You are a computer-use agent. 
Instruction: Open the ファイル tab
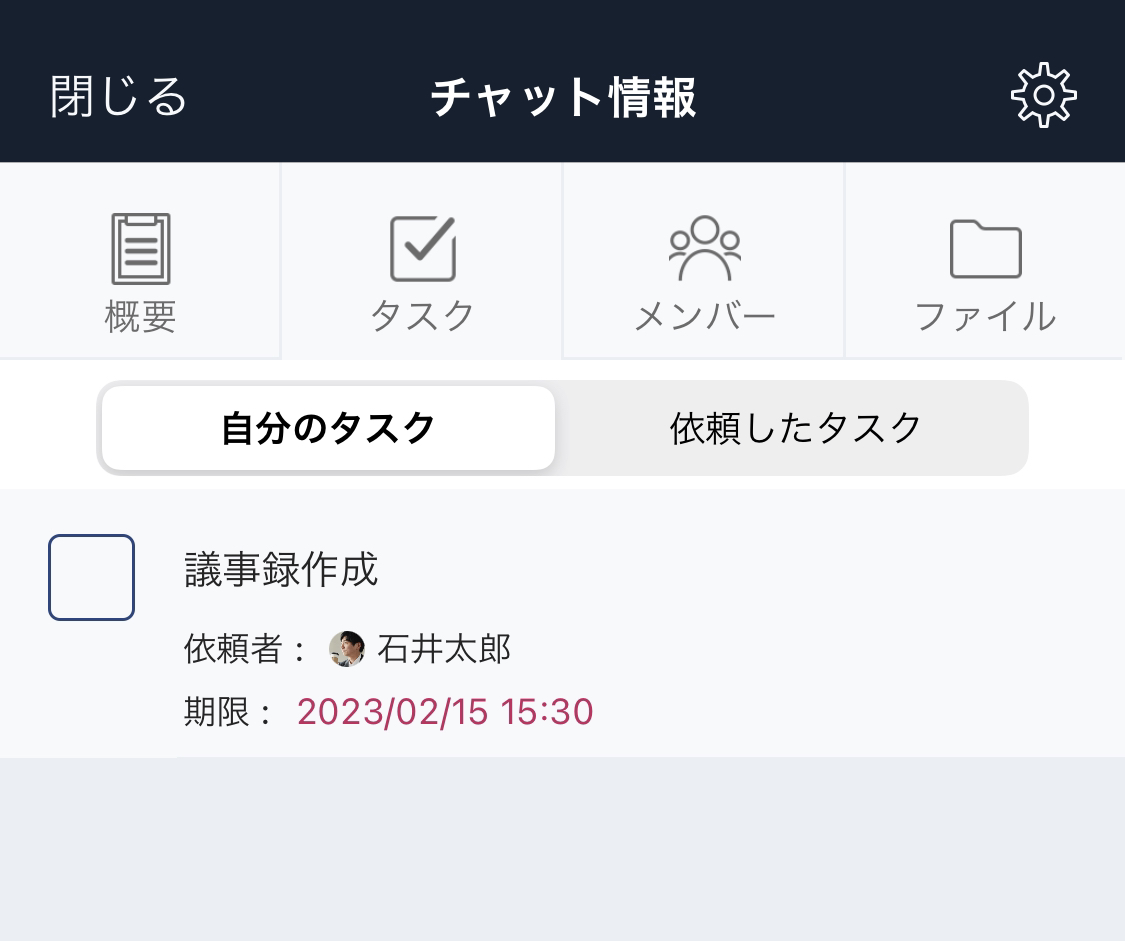[x=985, y=260]
